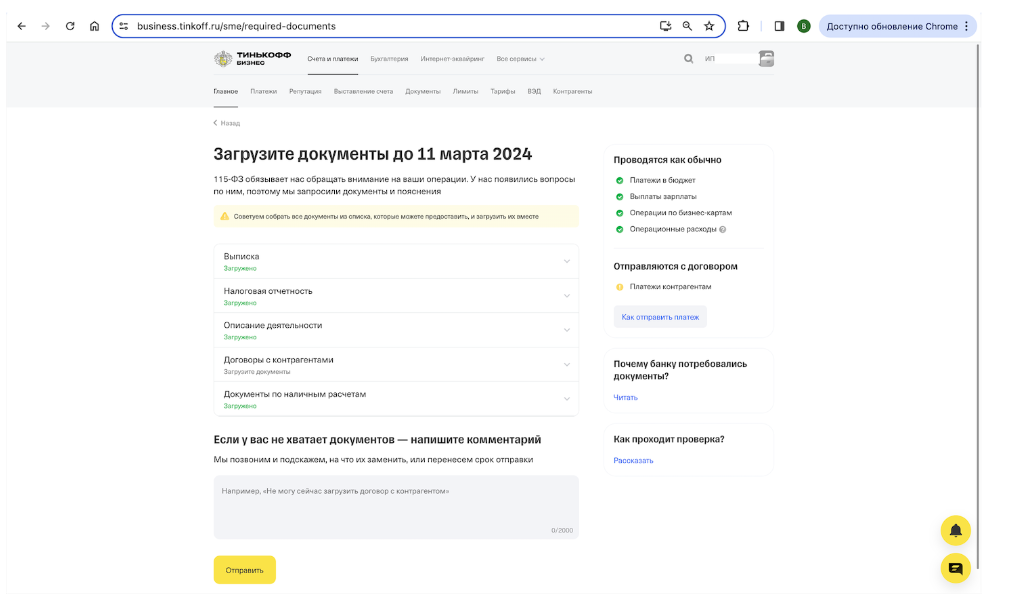Image resolution: width=1009 pixels, height=613 pixels.
Task: Click the Отправить submit button
Action: coord(245,570)
